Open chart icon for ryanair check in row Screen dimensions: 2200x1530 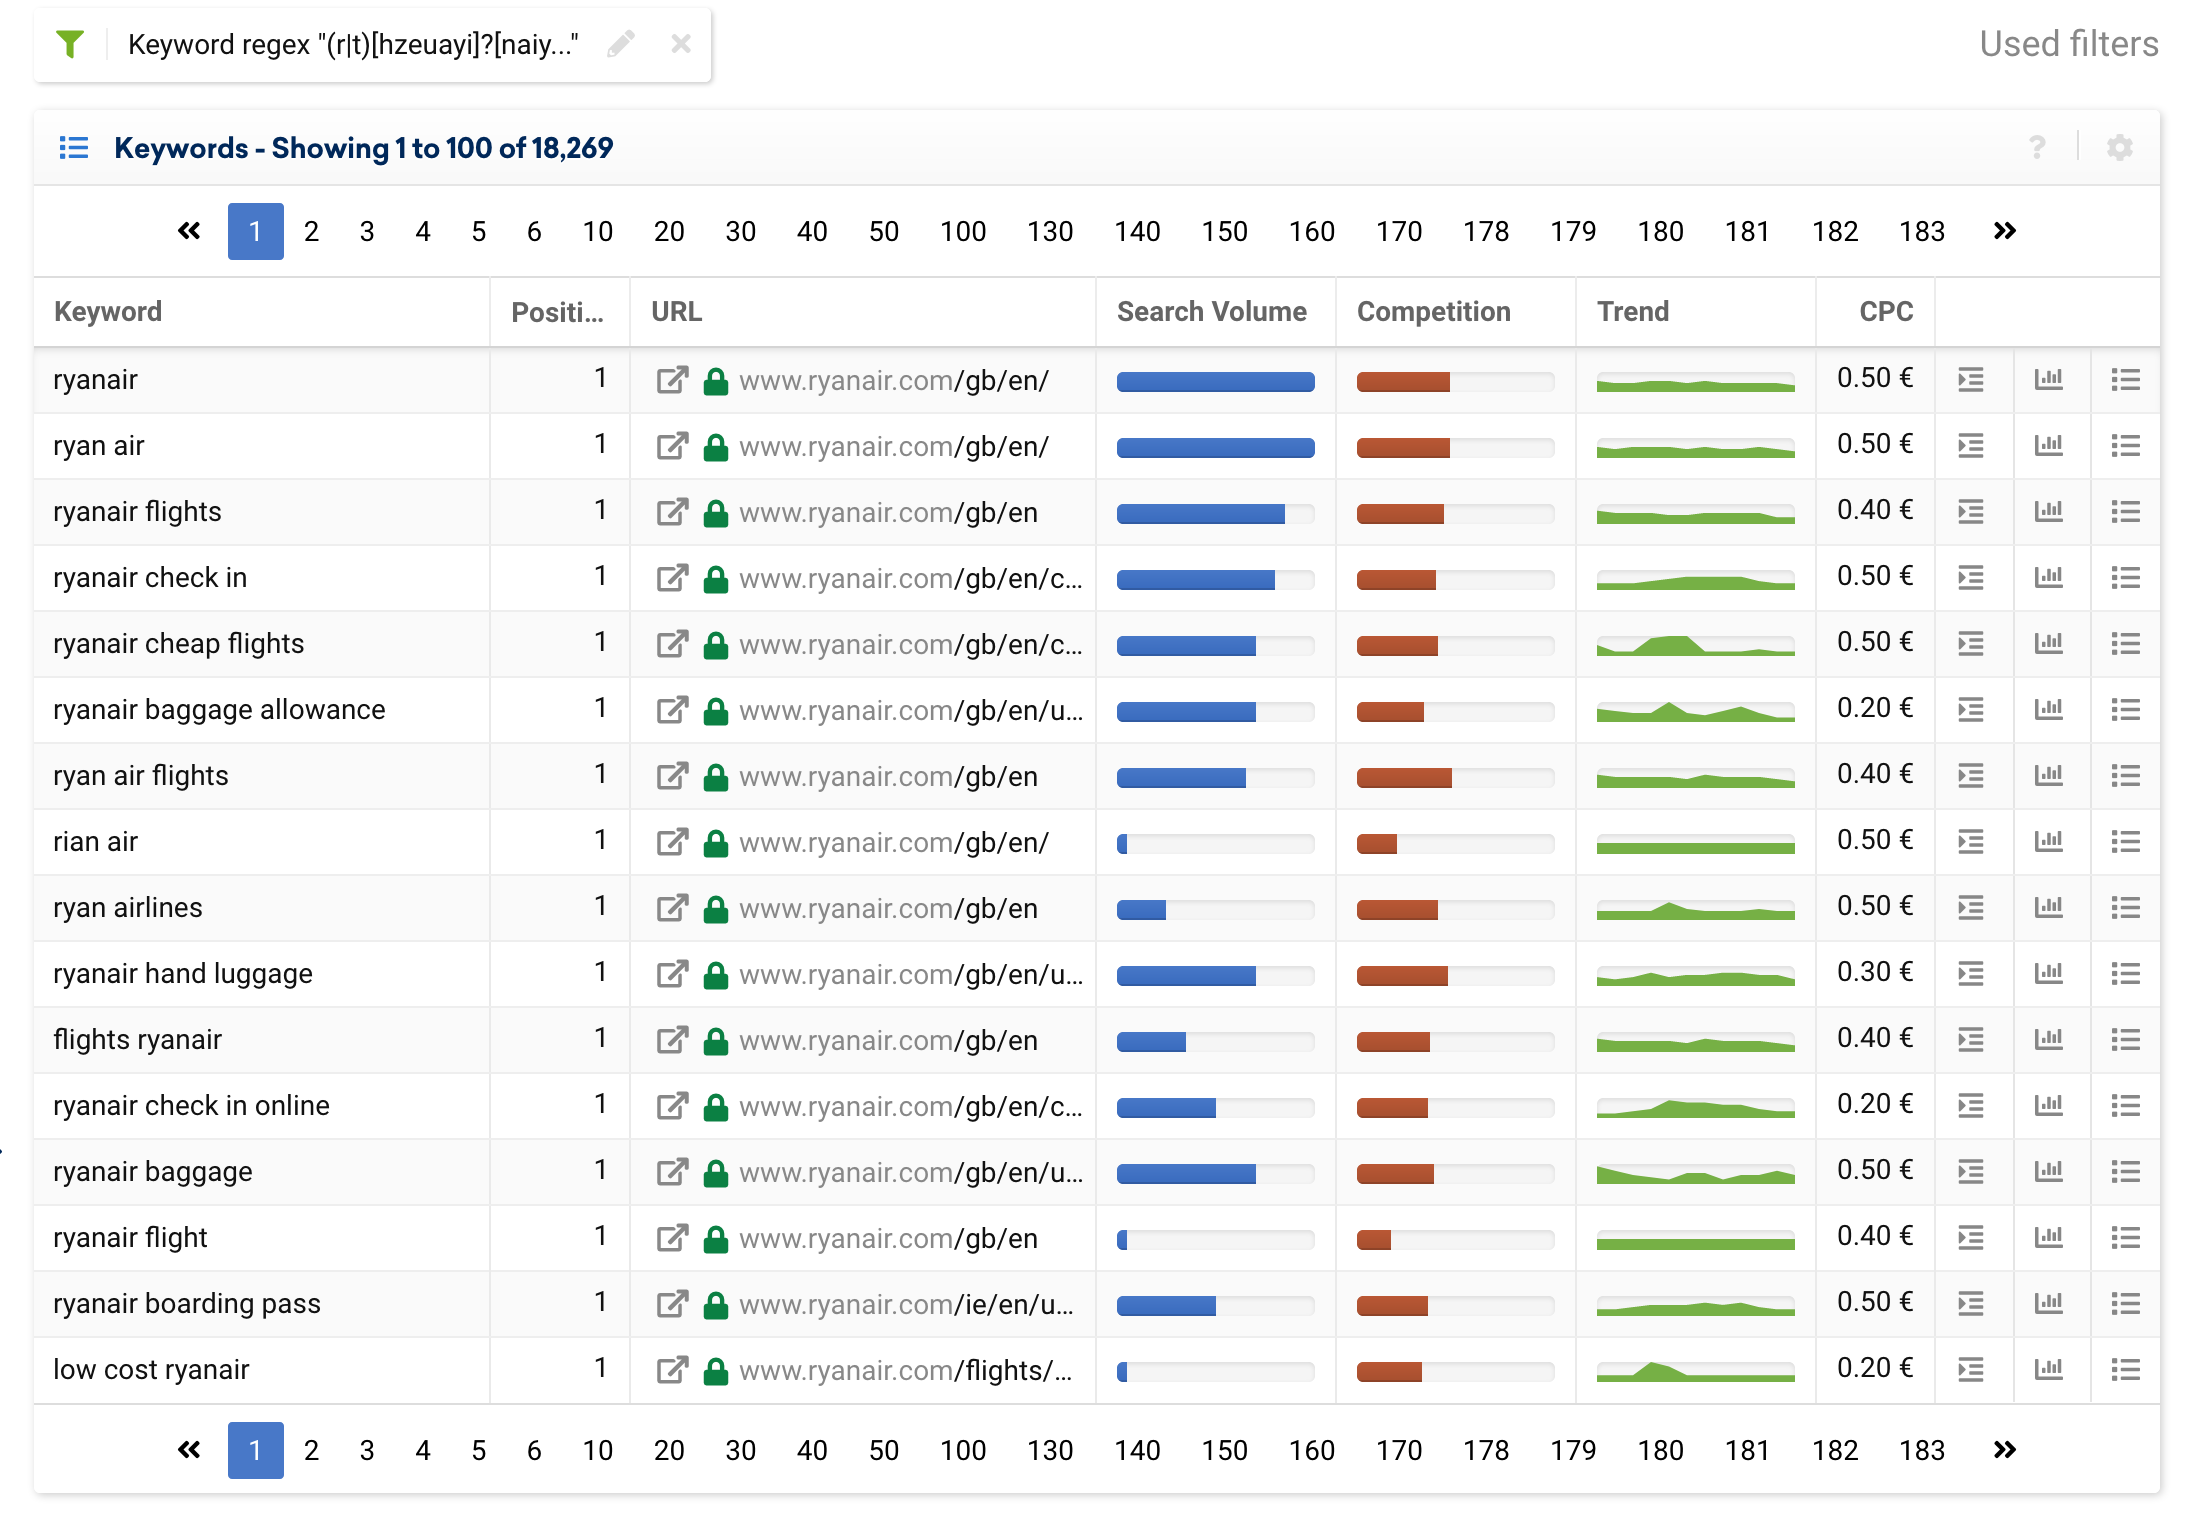pos(2049,578)
